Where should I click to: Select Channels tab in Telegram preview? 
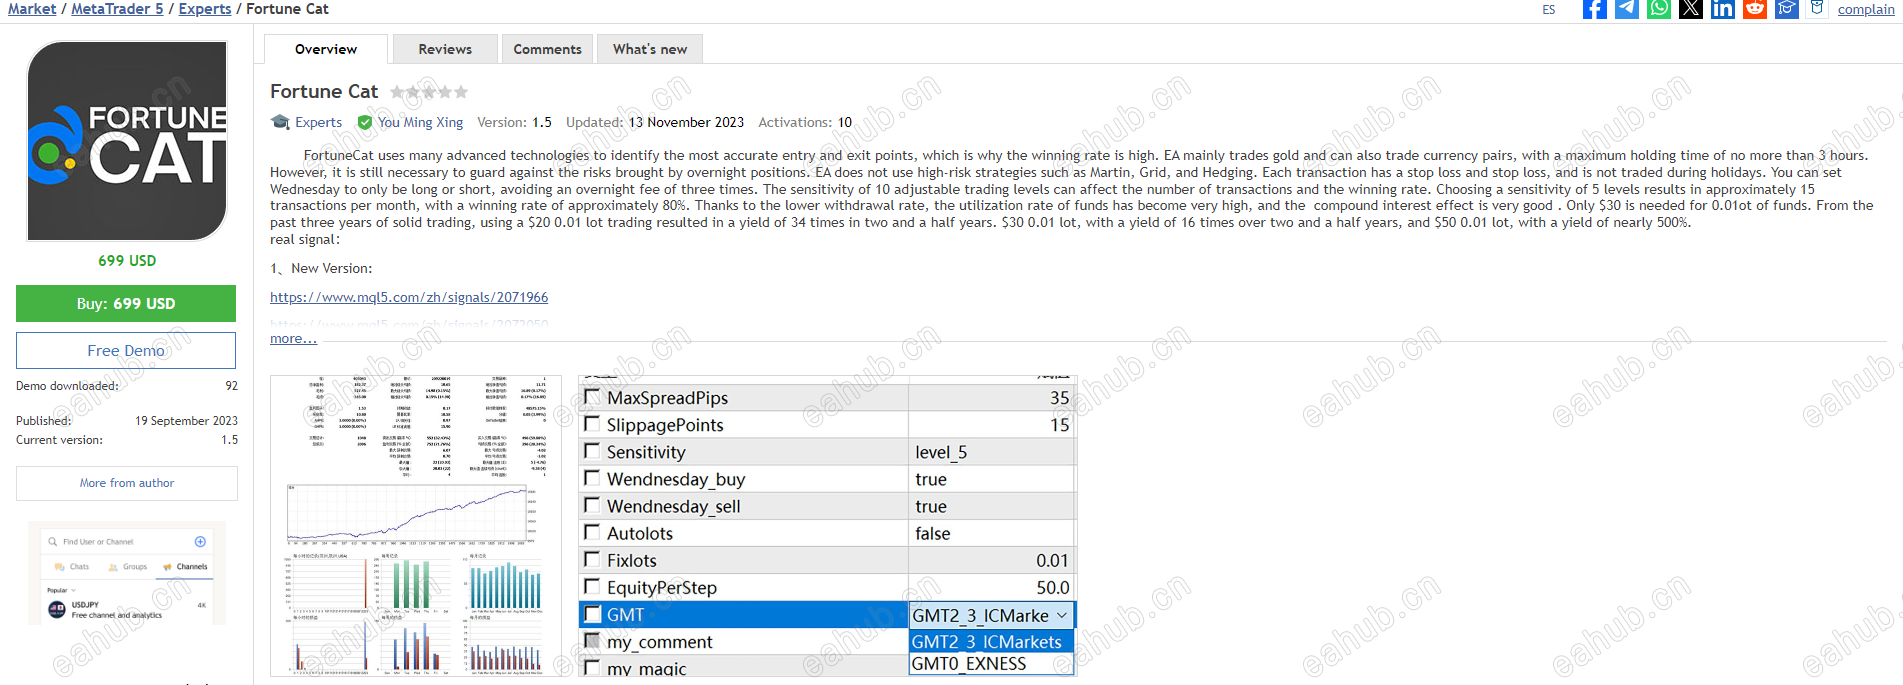pyautogui.click(x=186, y=567)
